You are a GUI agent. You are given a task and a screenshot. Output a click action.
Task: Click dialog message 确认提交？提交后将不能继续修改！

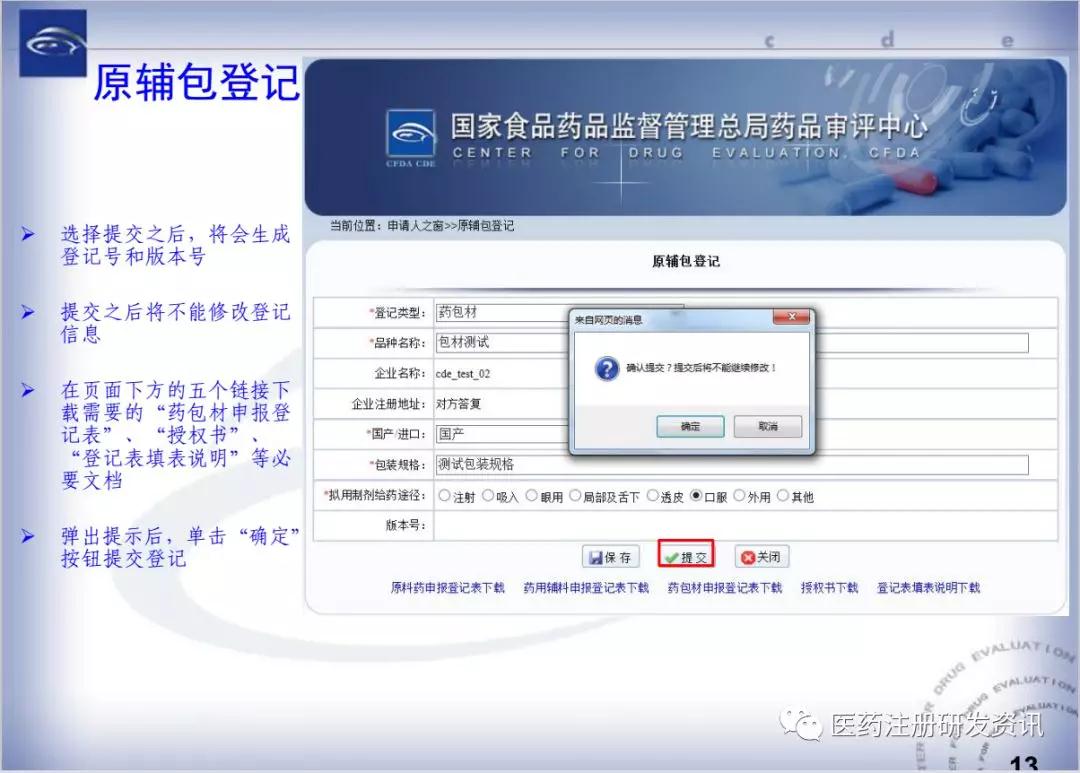pyautogui.click(x=701, y=368)
